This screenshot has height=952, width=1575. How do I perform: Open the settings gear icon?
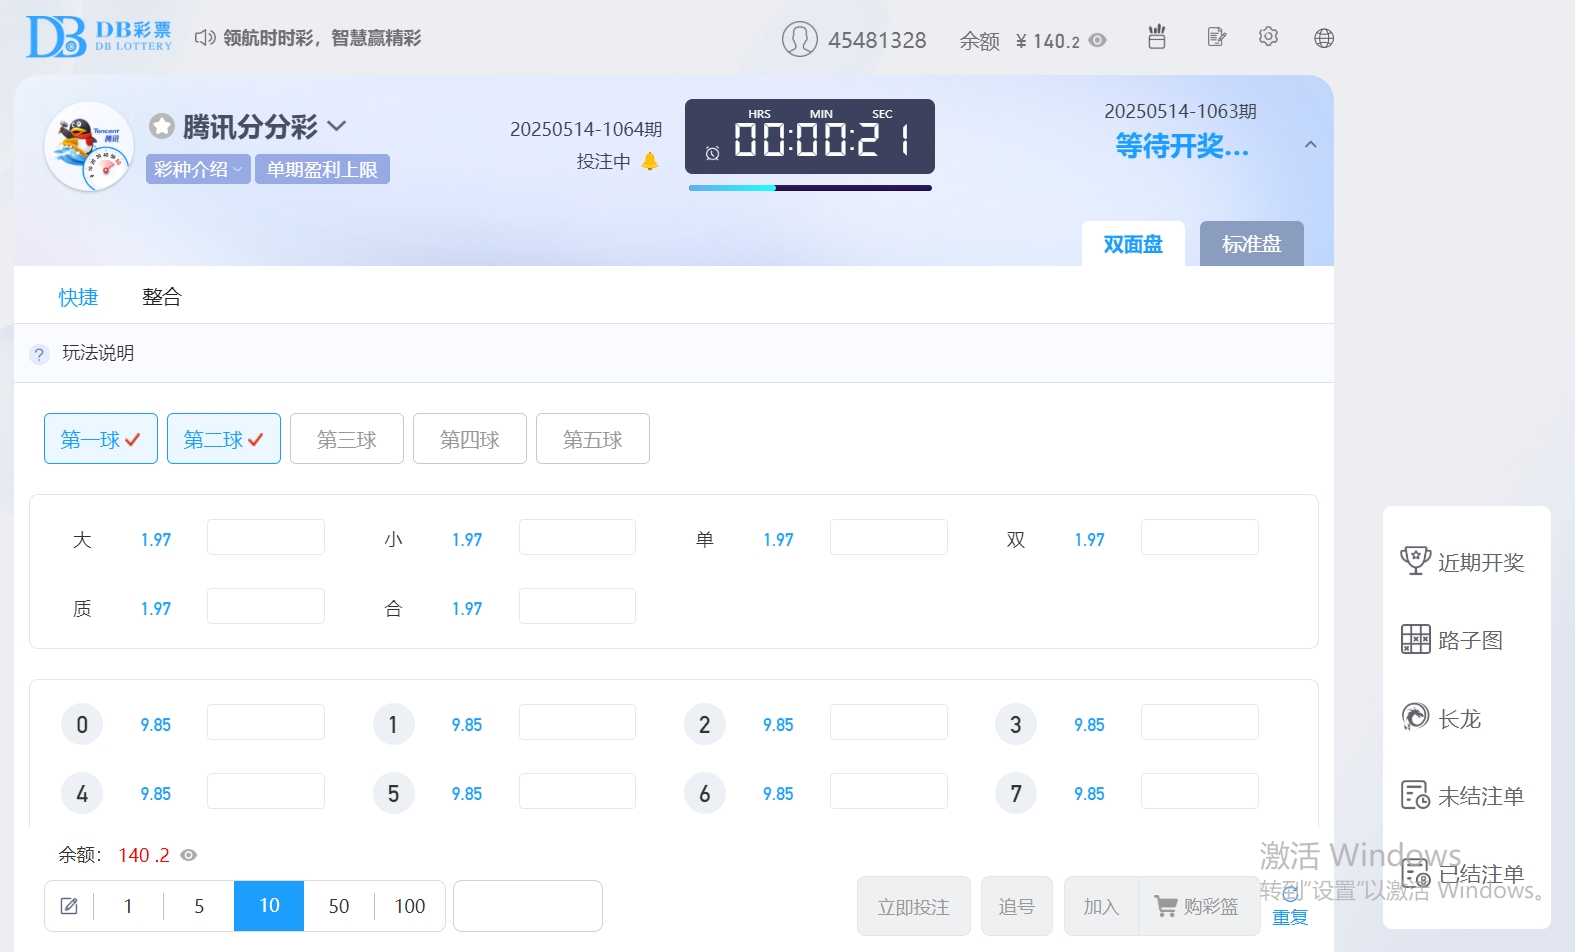tap(1268, 37)
